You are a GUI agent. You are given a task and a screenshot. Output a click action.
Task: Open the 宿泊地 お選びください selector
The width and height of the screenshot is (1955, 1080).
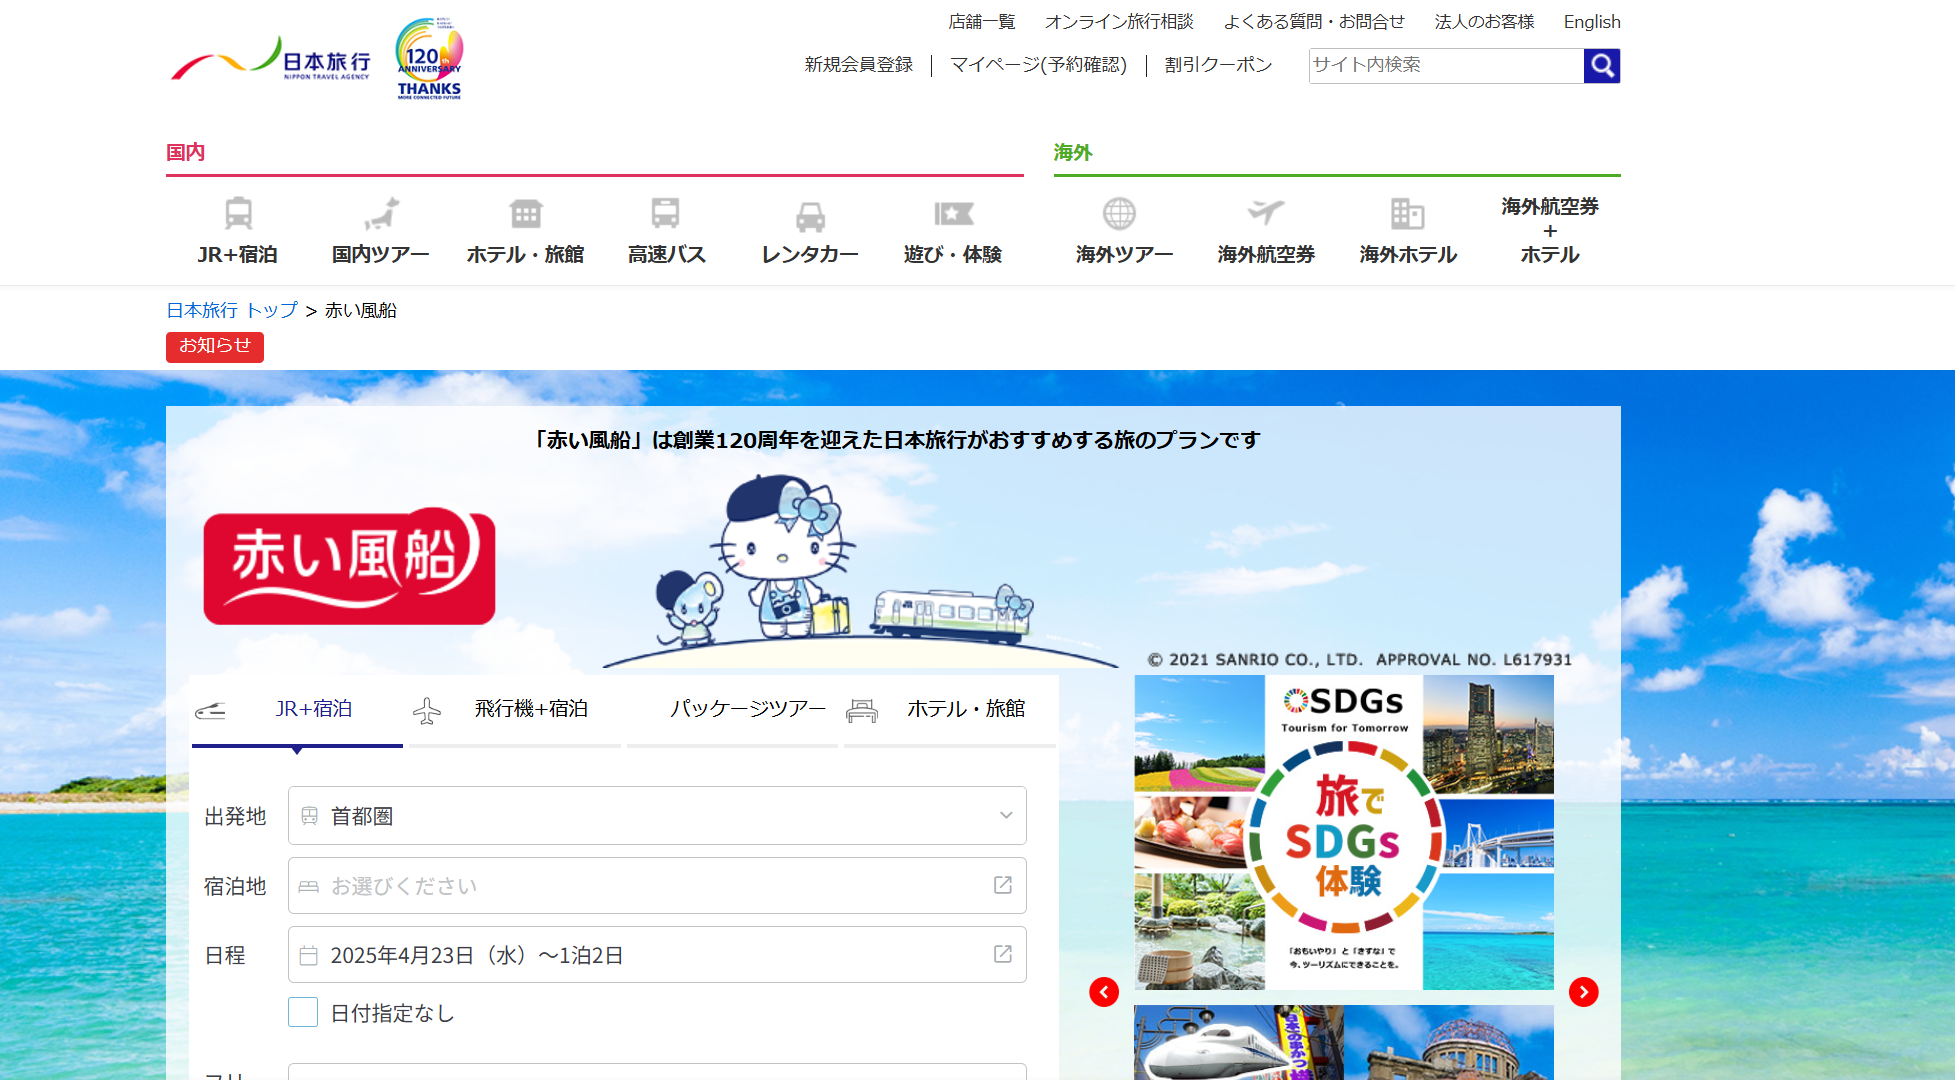(x=657, y=885)
